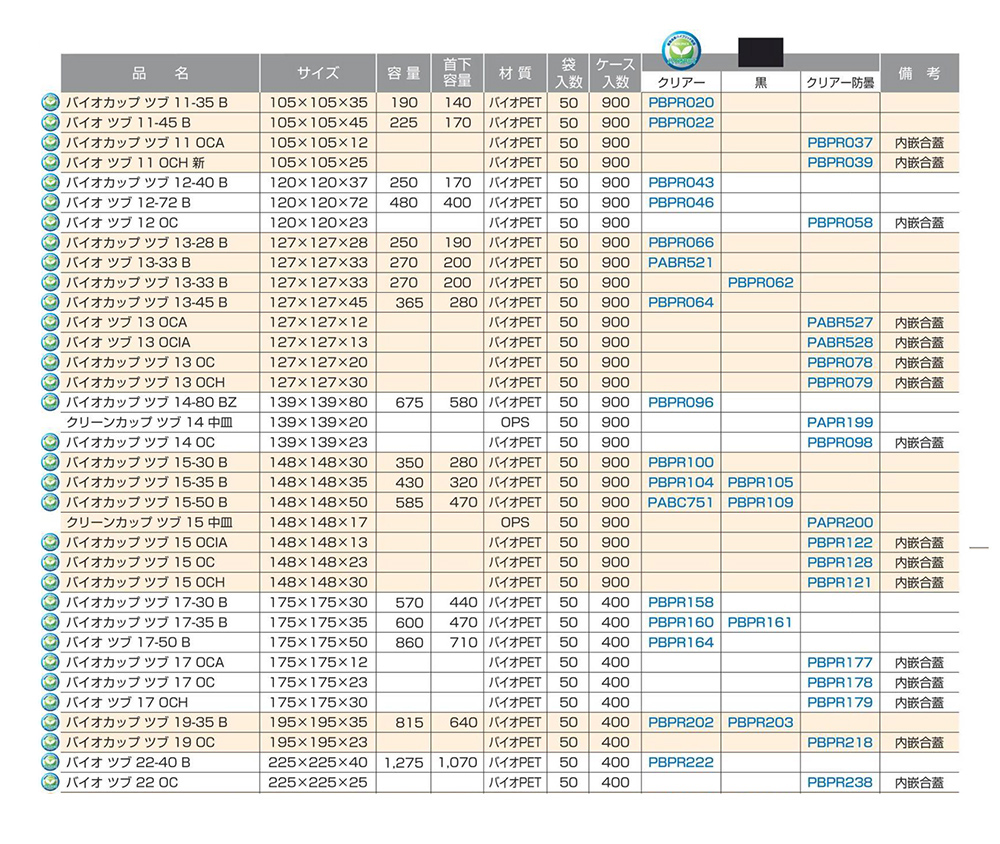1000x844 pixels.
Task: Open product code PBPR062 in black column
Action: point(760,282)
